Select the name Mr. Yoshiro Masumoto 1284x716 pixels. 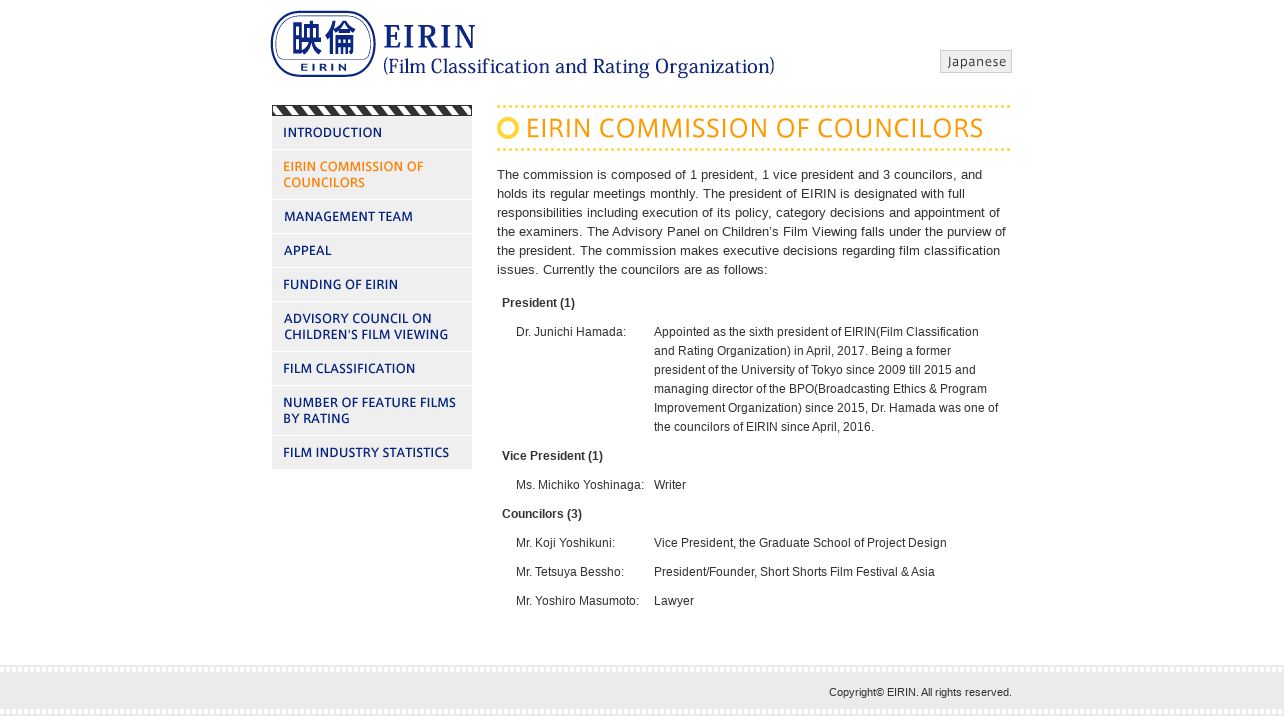[x=577, y=601]
